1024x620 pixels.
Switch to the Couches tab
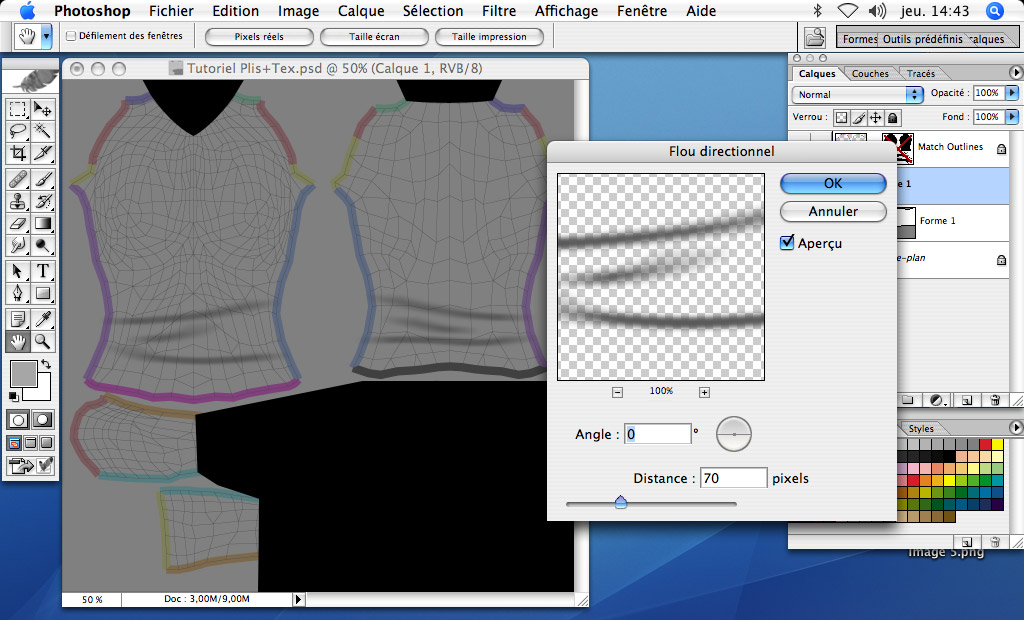[870, 74]
